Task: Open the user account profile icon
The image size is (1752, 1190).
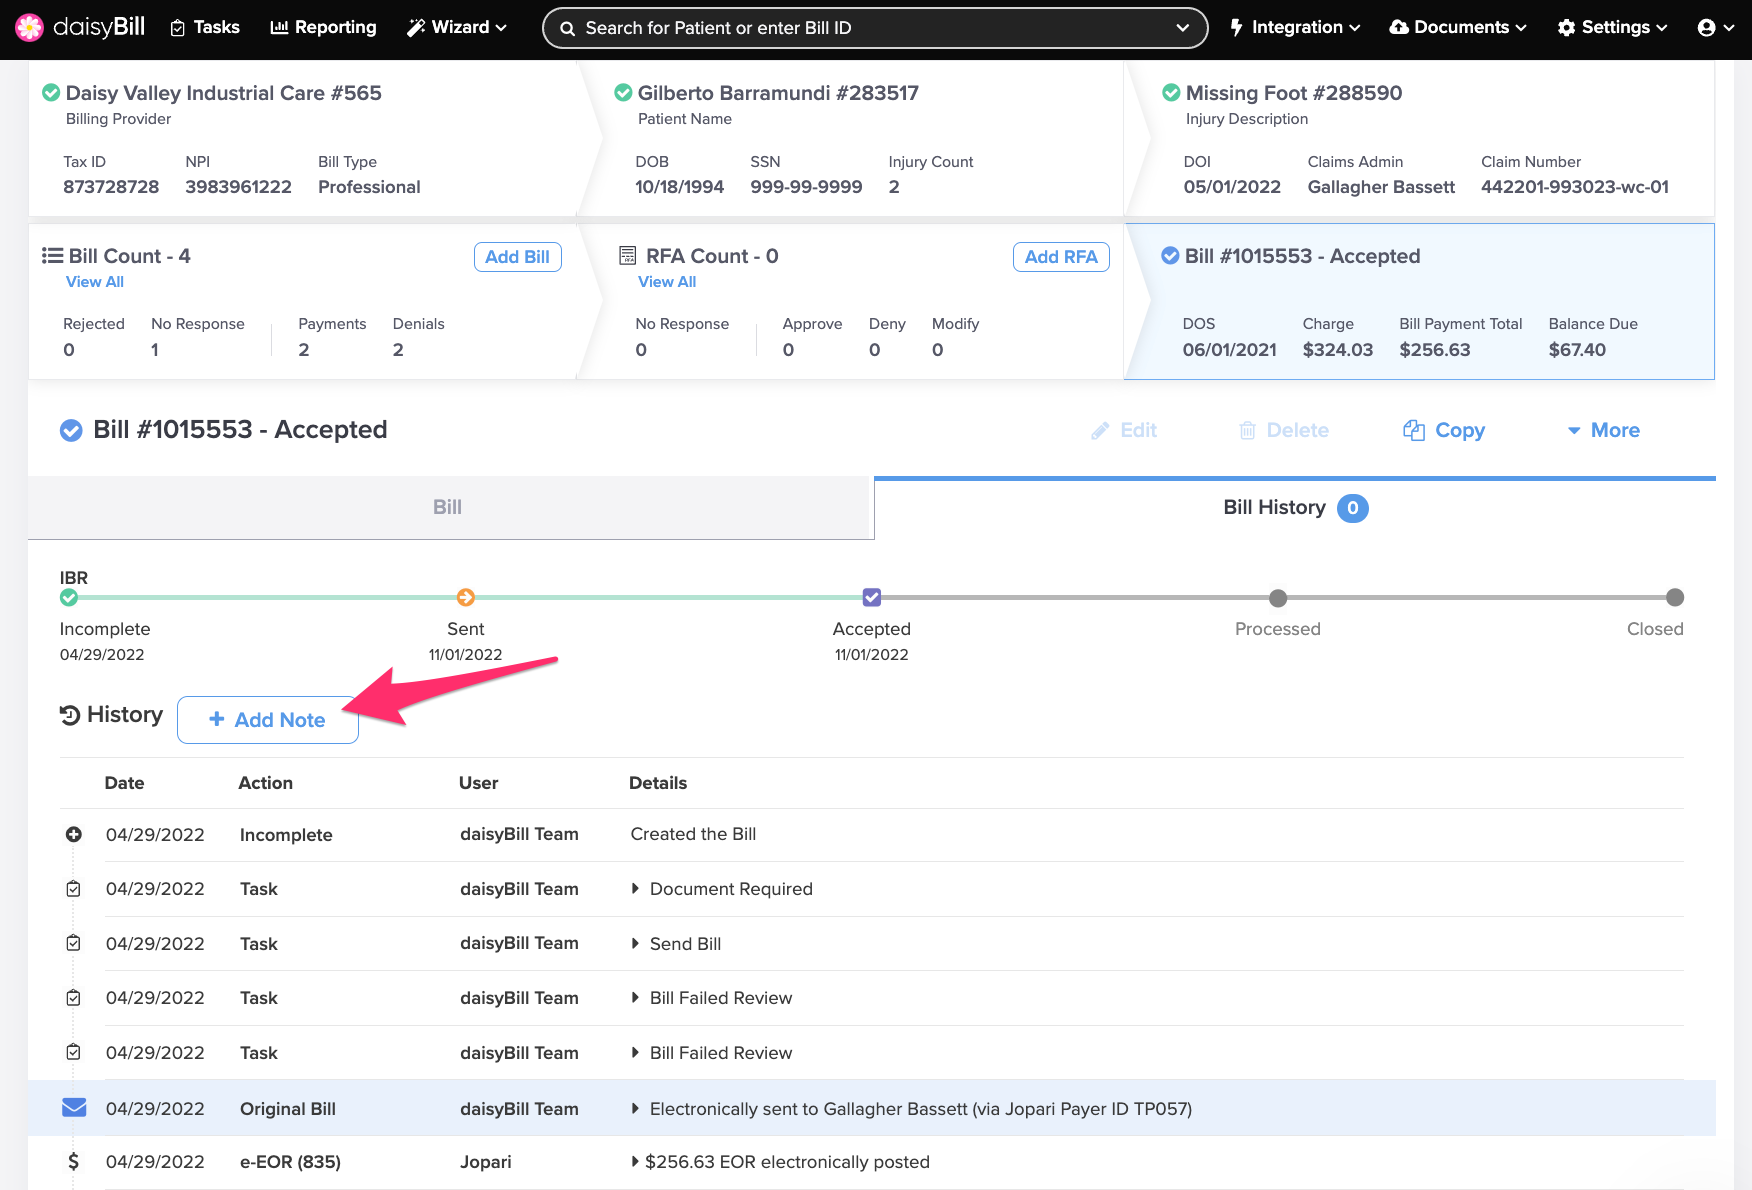Action: click(x=1706, y=28)
